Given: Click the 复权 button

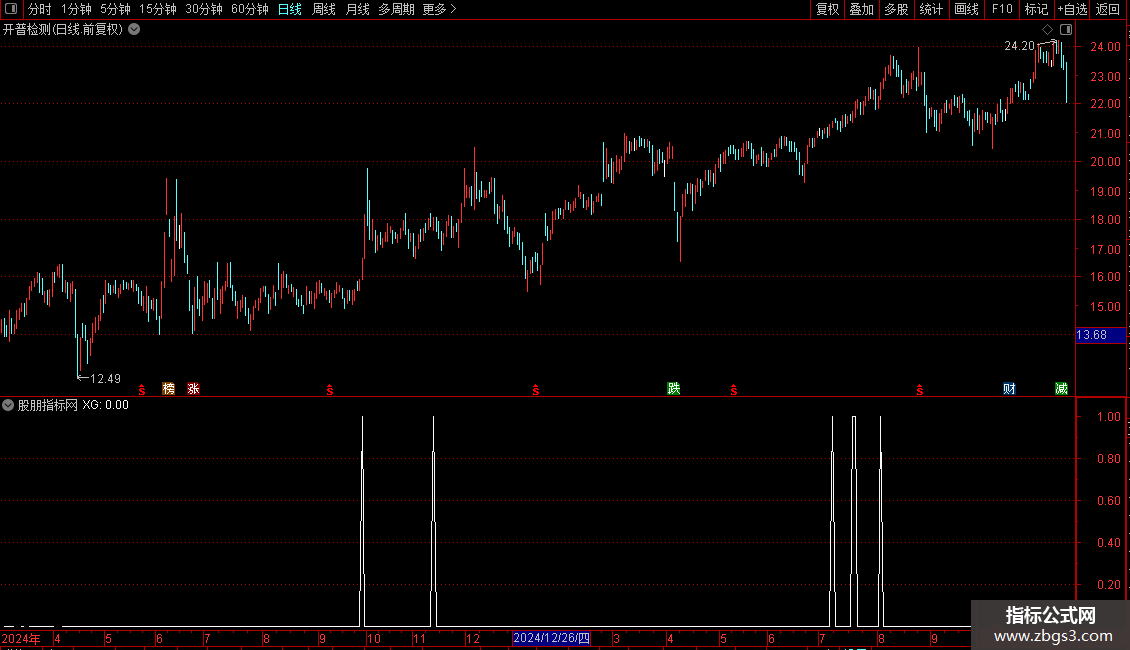Looking at the screenshot, I should point(827,9).
